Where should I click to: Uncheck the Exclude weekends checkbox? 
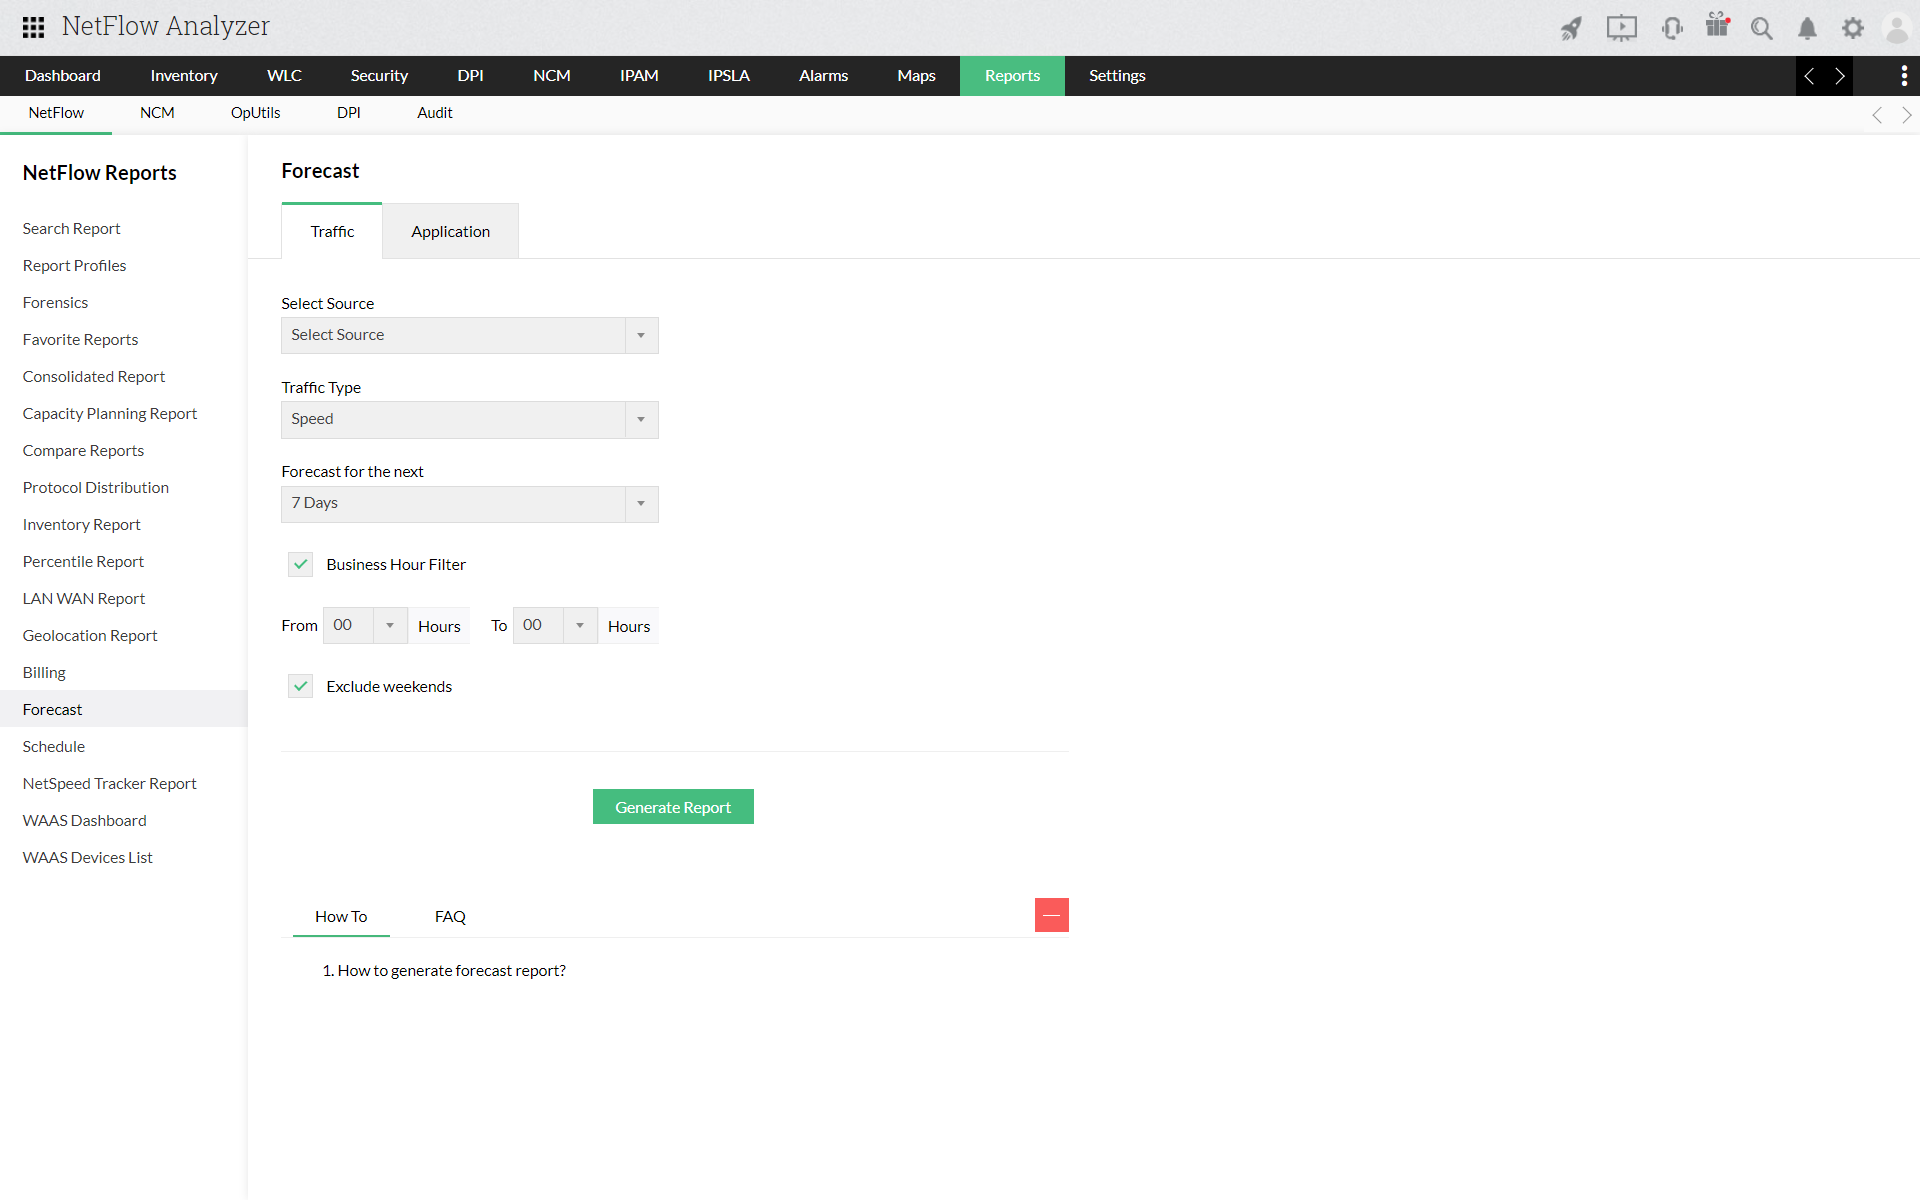coord(300,686)
